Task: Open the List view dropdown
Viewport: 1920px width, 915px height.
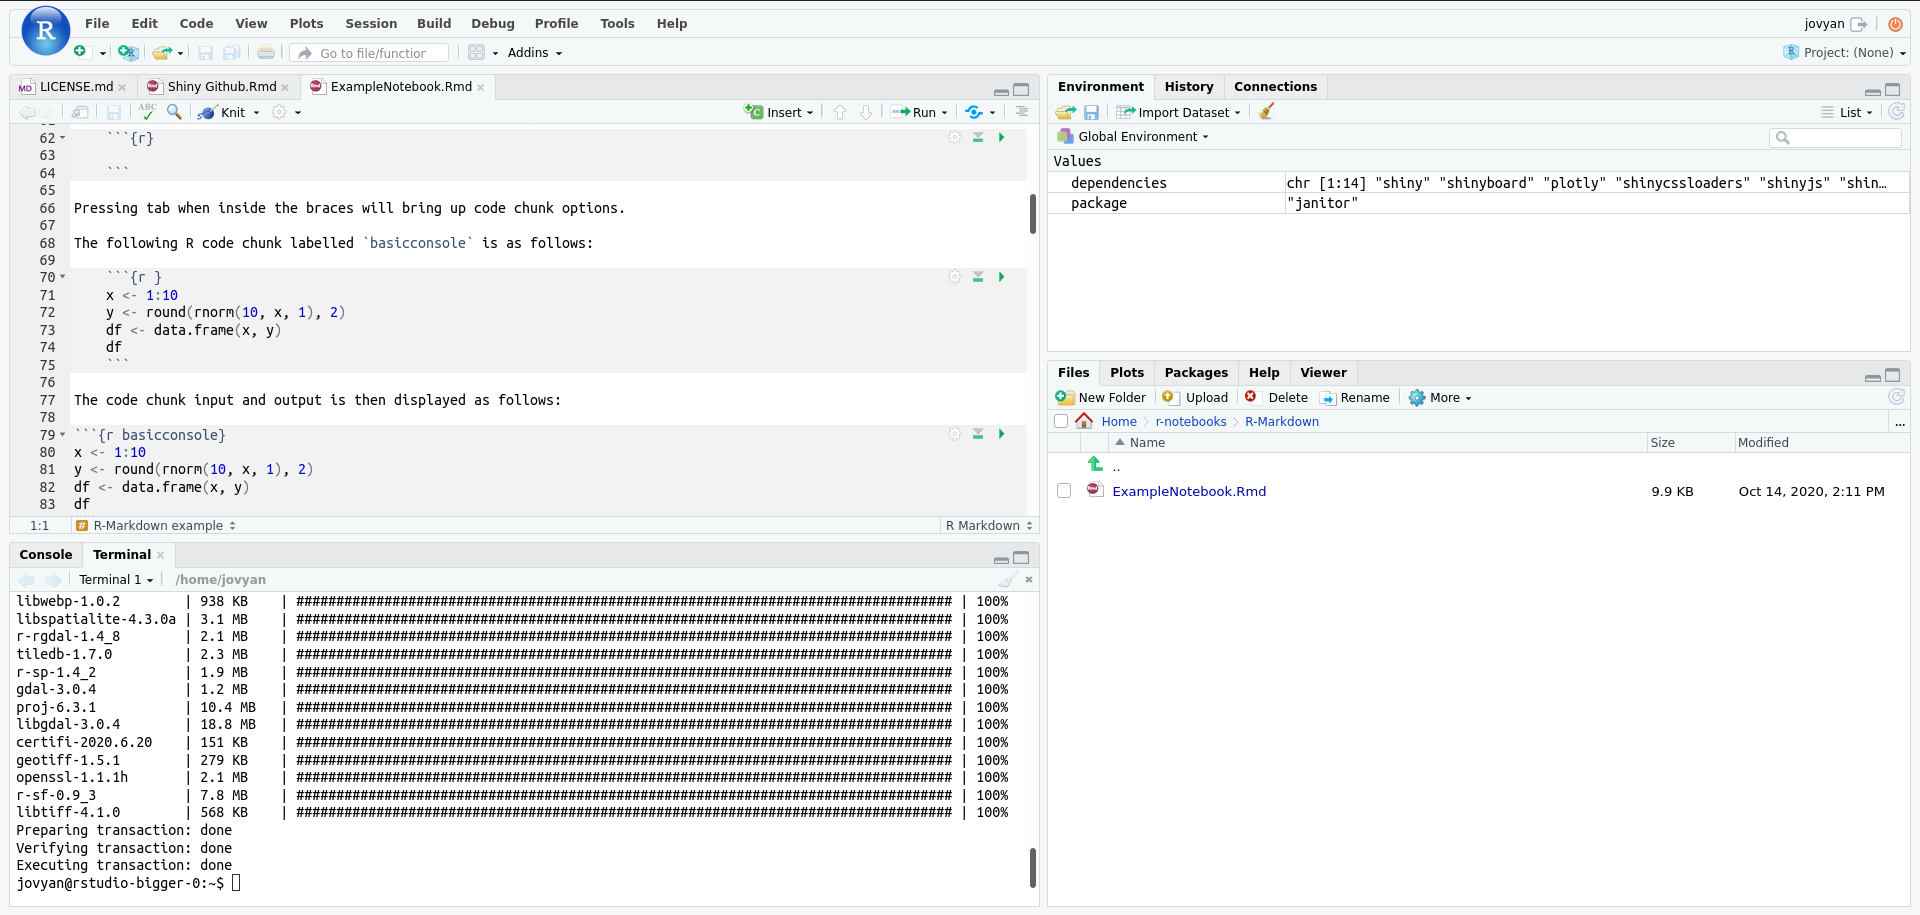Action: [1847, 112]
